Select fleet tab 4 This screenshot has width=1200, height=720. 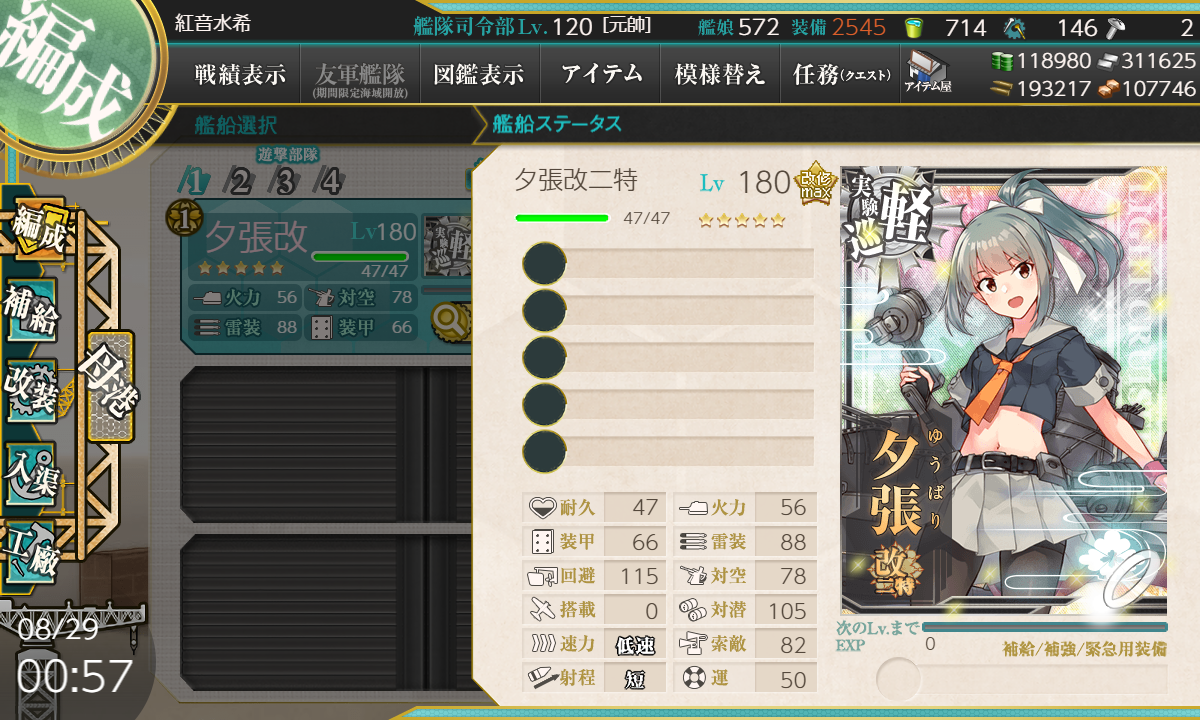330,182
